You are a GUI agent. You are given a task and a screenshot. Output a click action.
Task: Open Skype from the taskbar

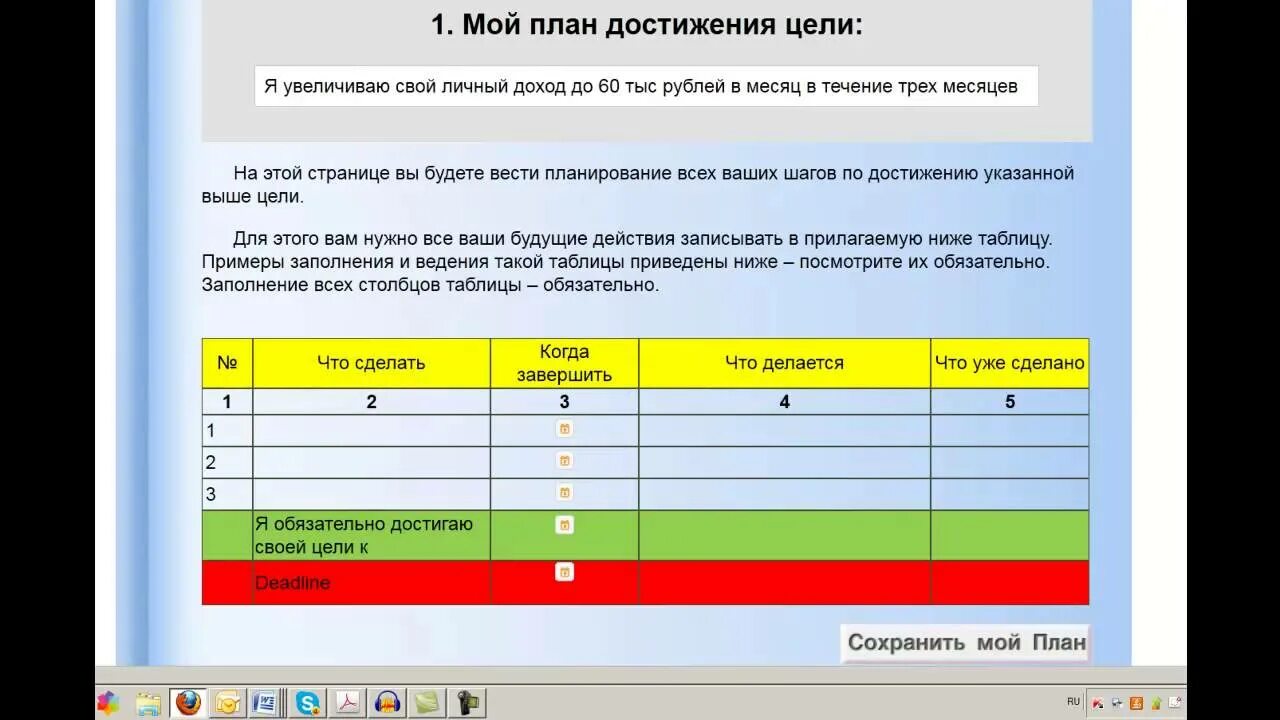pyautogui.click(x=307, y=703)
